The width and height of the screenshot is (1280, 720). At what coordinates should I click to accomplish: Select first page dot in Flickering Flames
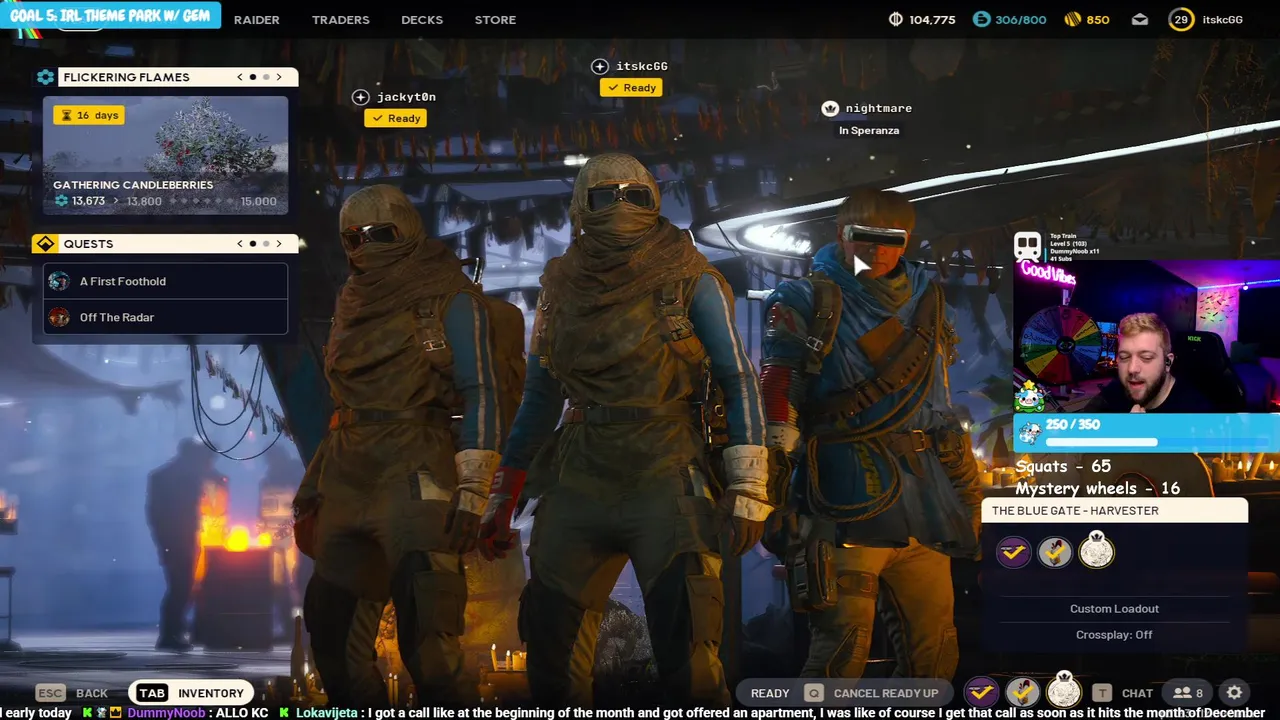[253, 77]
